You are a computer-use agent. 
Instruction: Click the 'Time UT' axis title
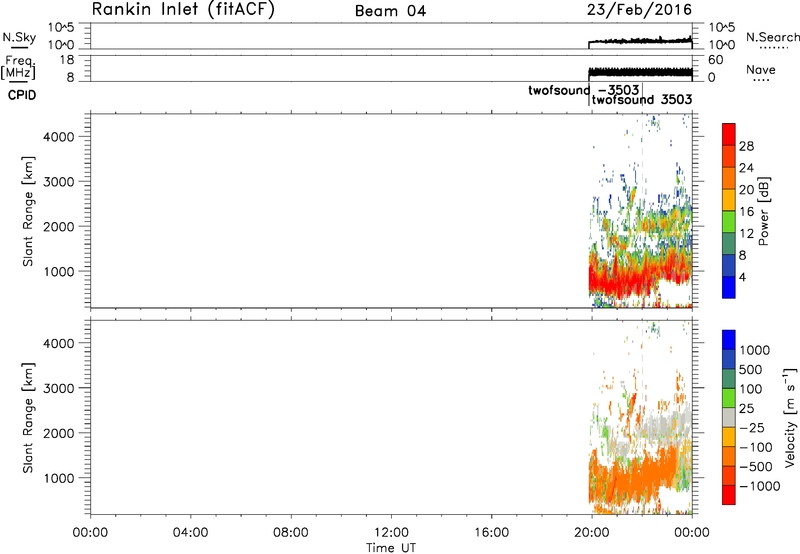coord(391,548)
